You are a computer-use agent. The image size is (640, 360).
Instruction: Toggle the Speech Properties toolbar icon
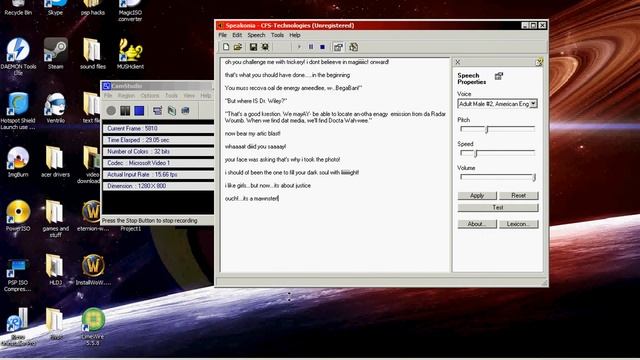[338, 47]
